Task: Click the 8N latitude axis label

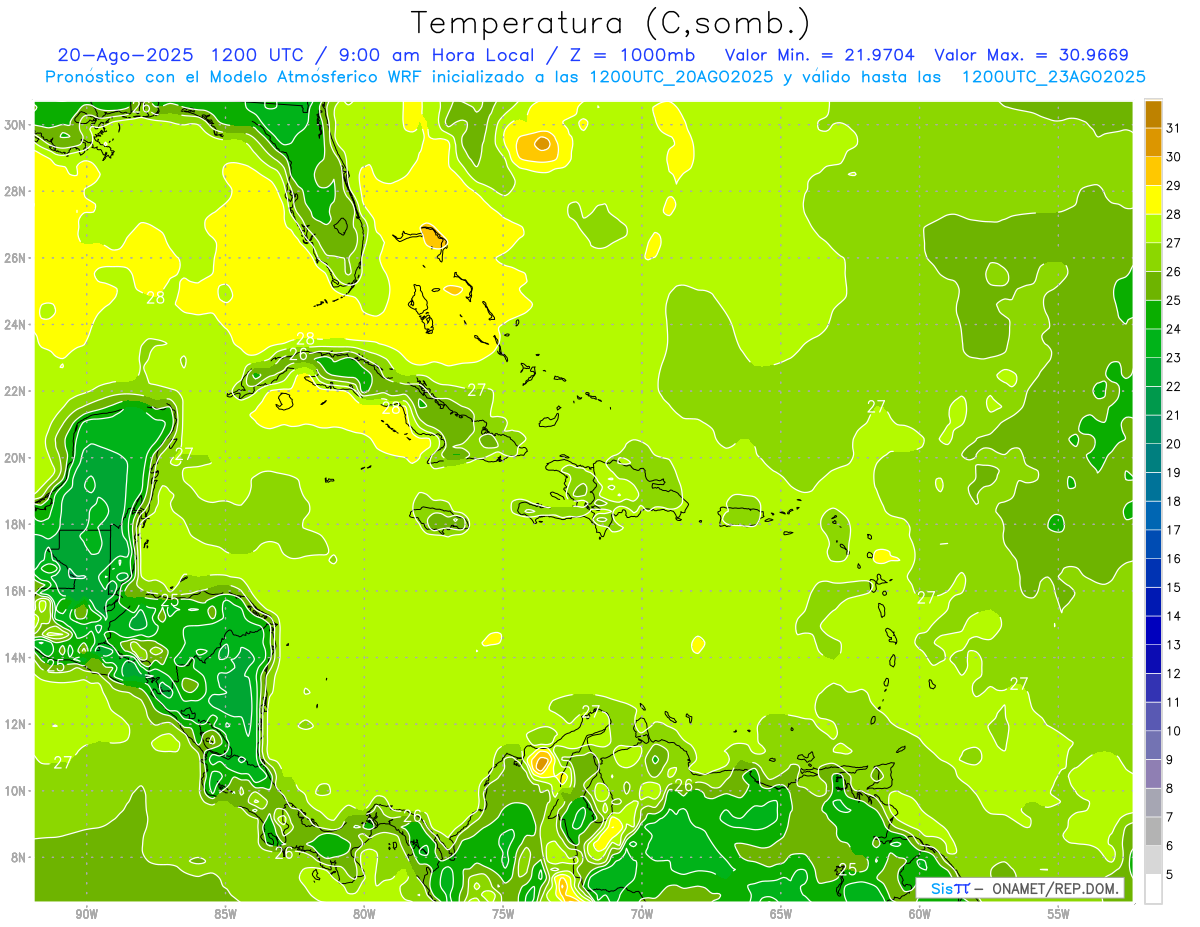Action: click(19, 857)
